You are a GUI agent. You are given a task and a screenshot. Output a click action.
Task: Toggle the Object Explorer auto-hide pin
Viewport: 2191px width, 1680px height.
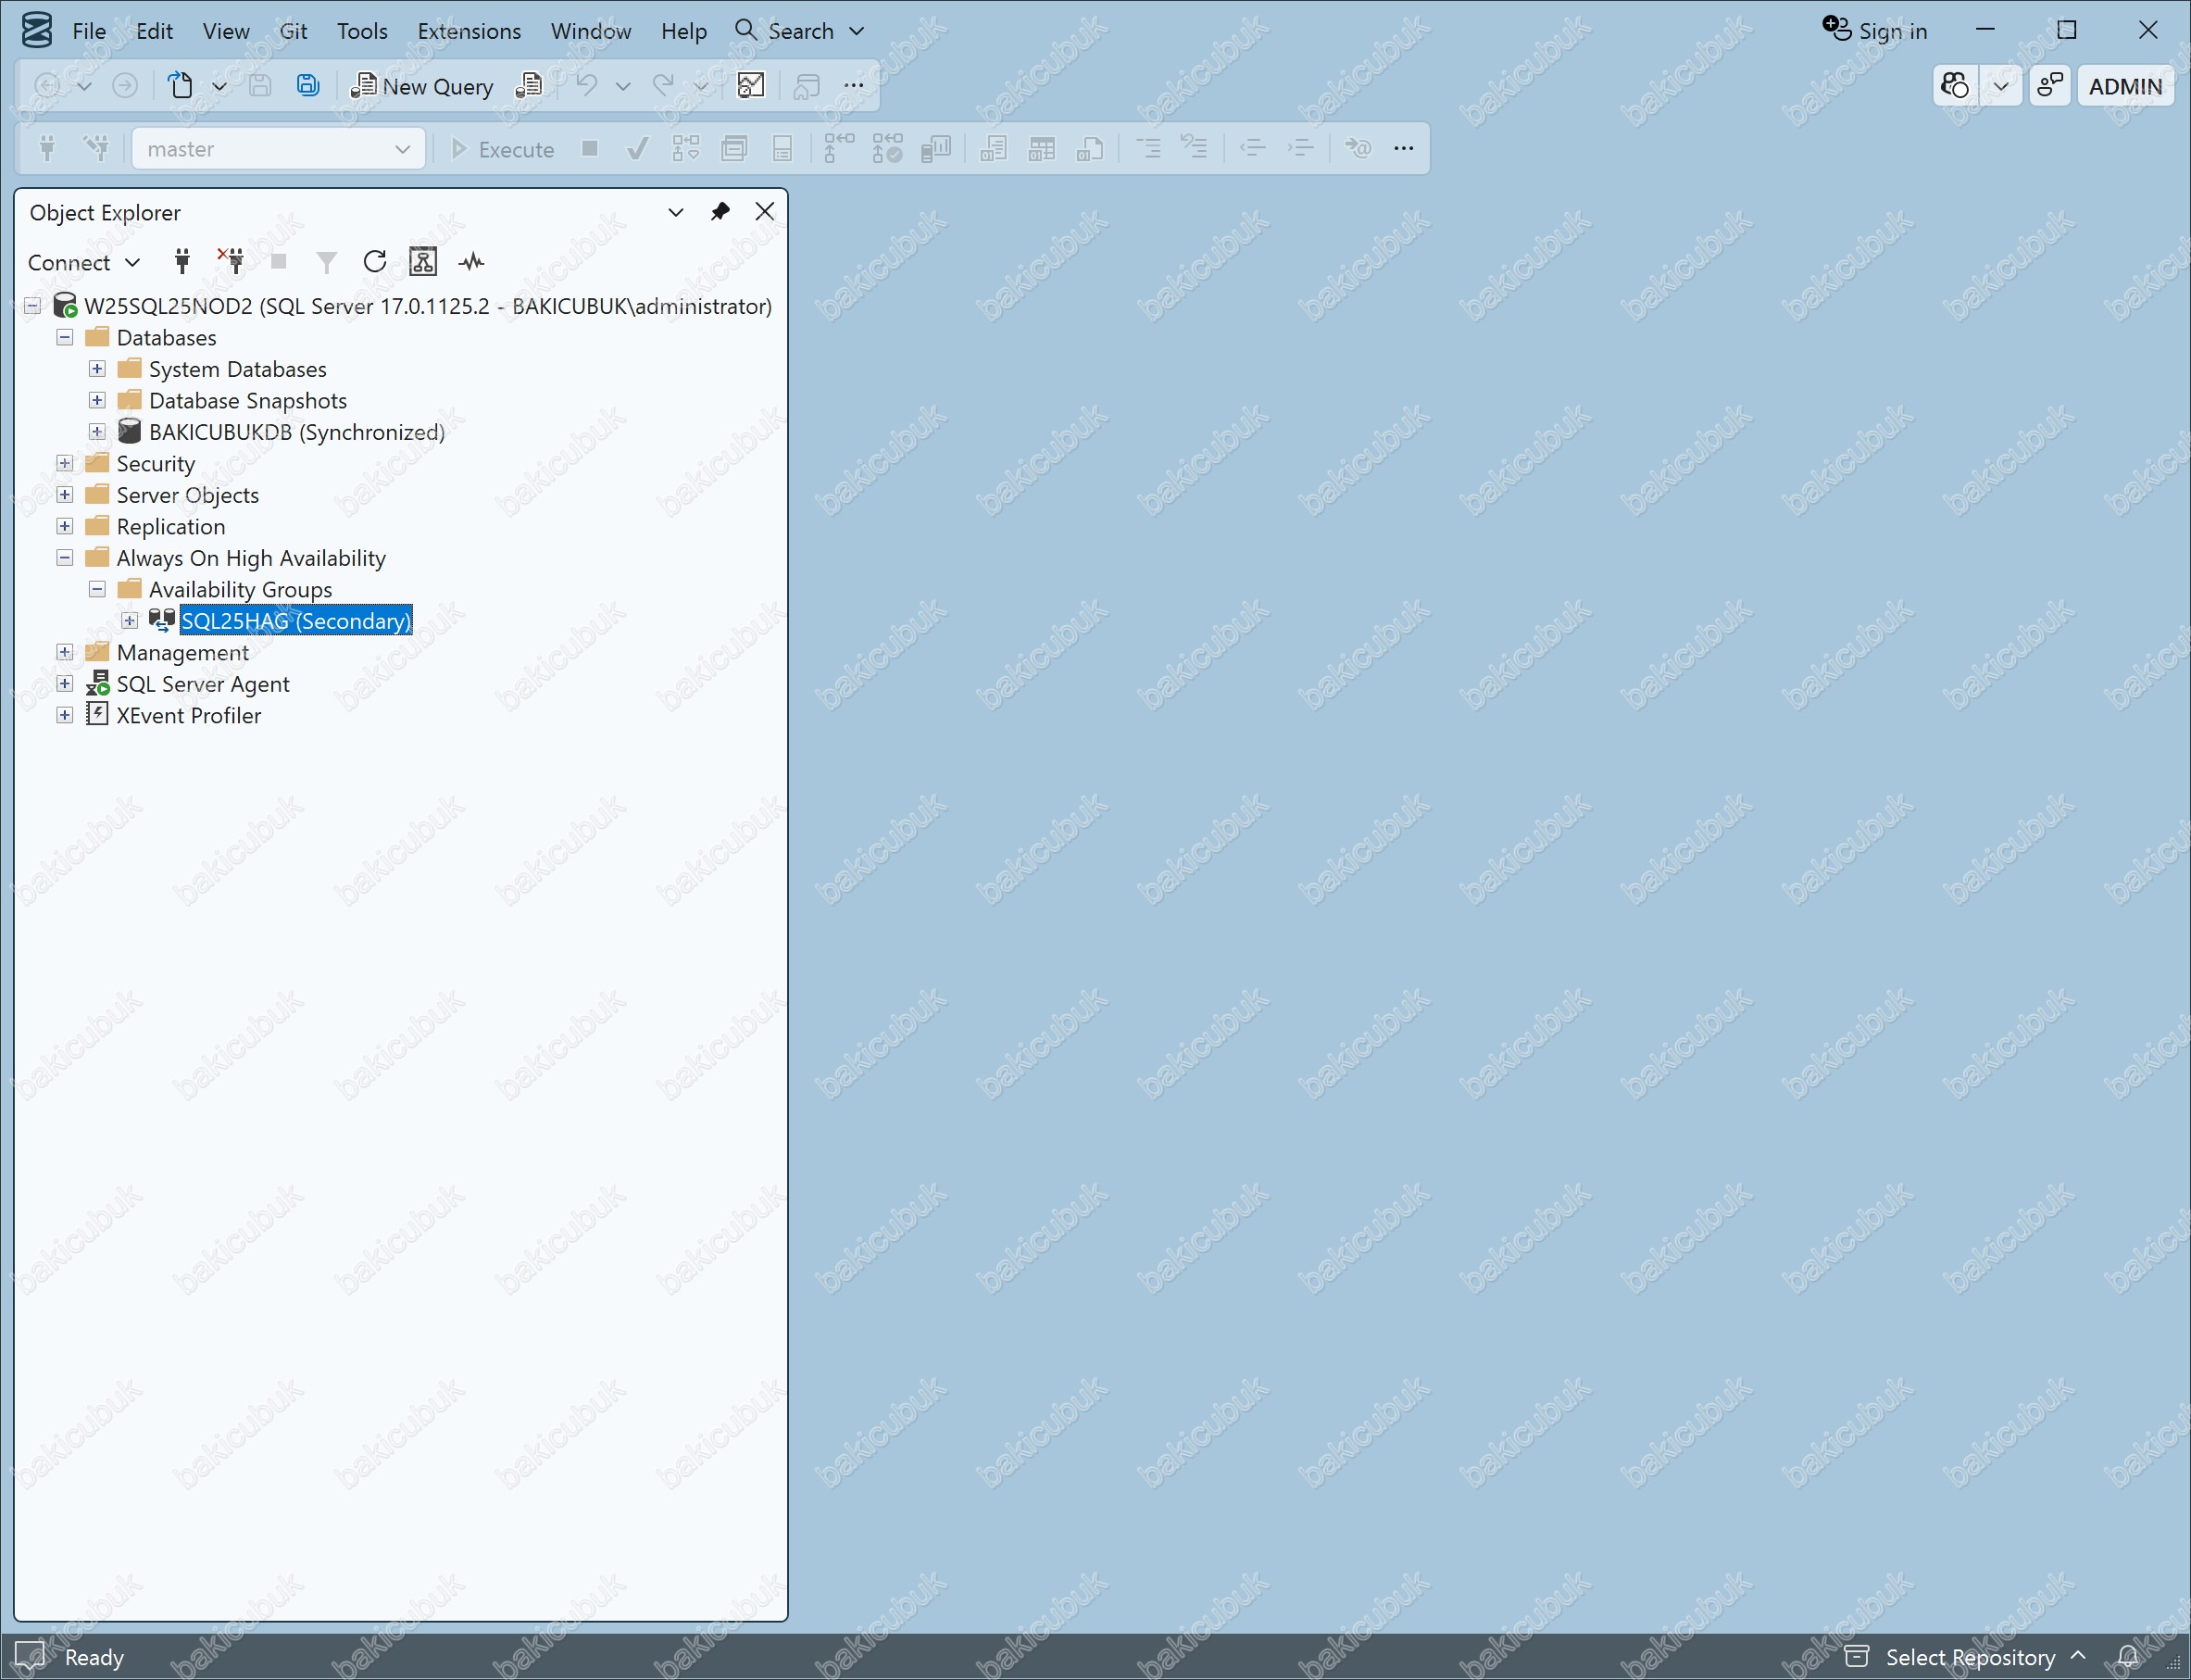tap(720, 212)
